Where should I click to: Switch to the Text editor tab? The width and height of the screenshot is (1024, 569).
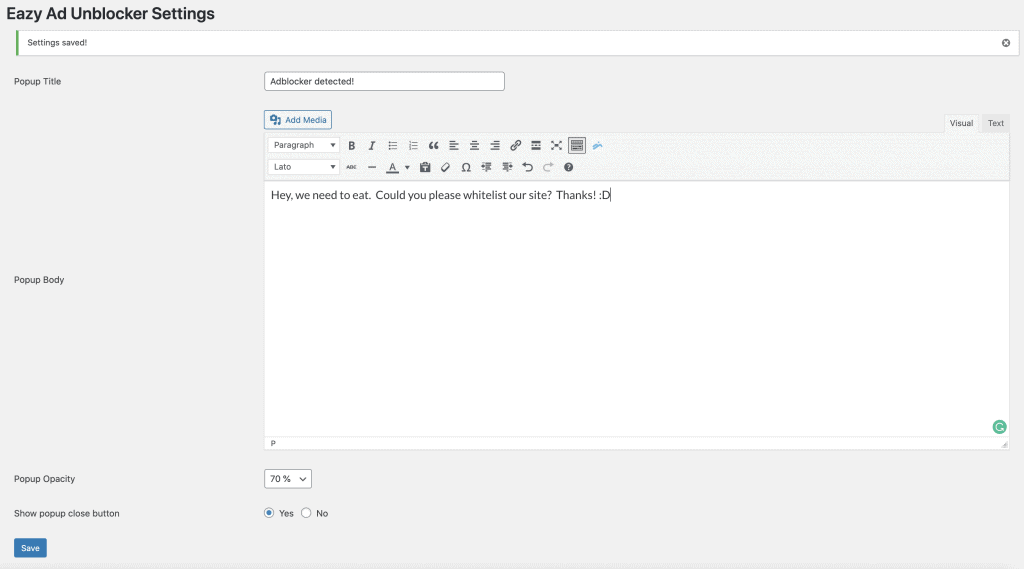tap(995, 123)
